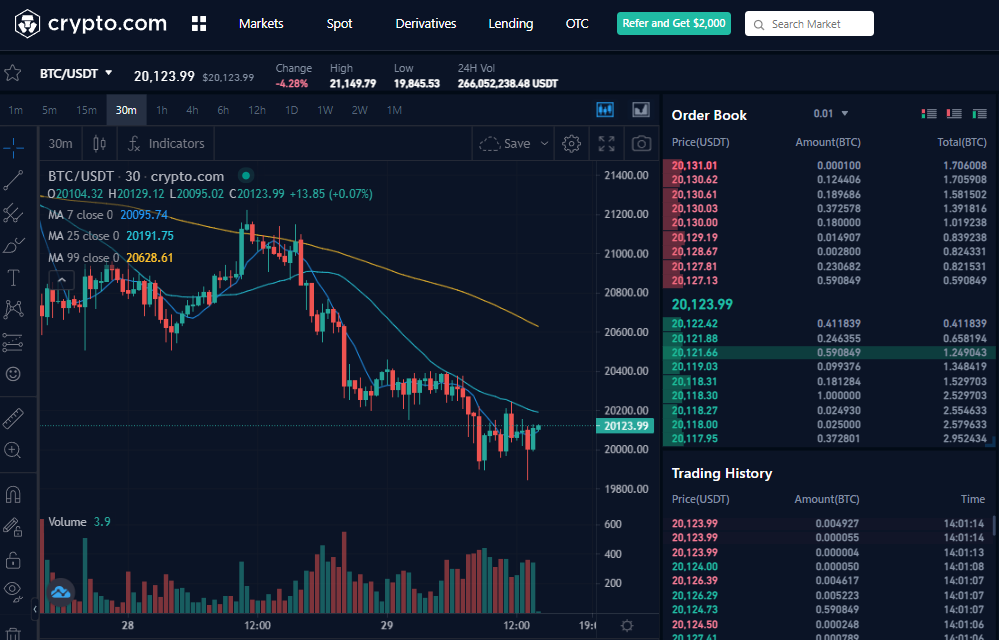Open the Derivatives menu
Viewport: 999px width, 640px height.
point(426,24)
